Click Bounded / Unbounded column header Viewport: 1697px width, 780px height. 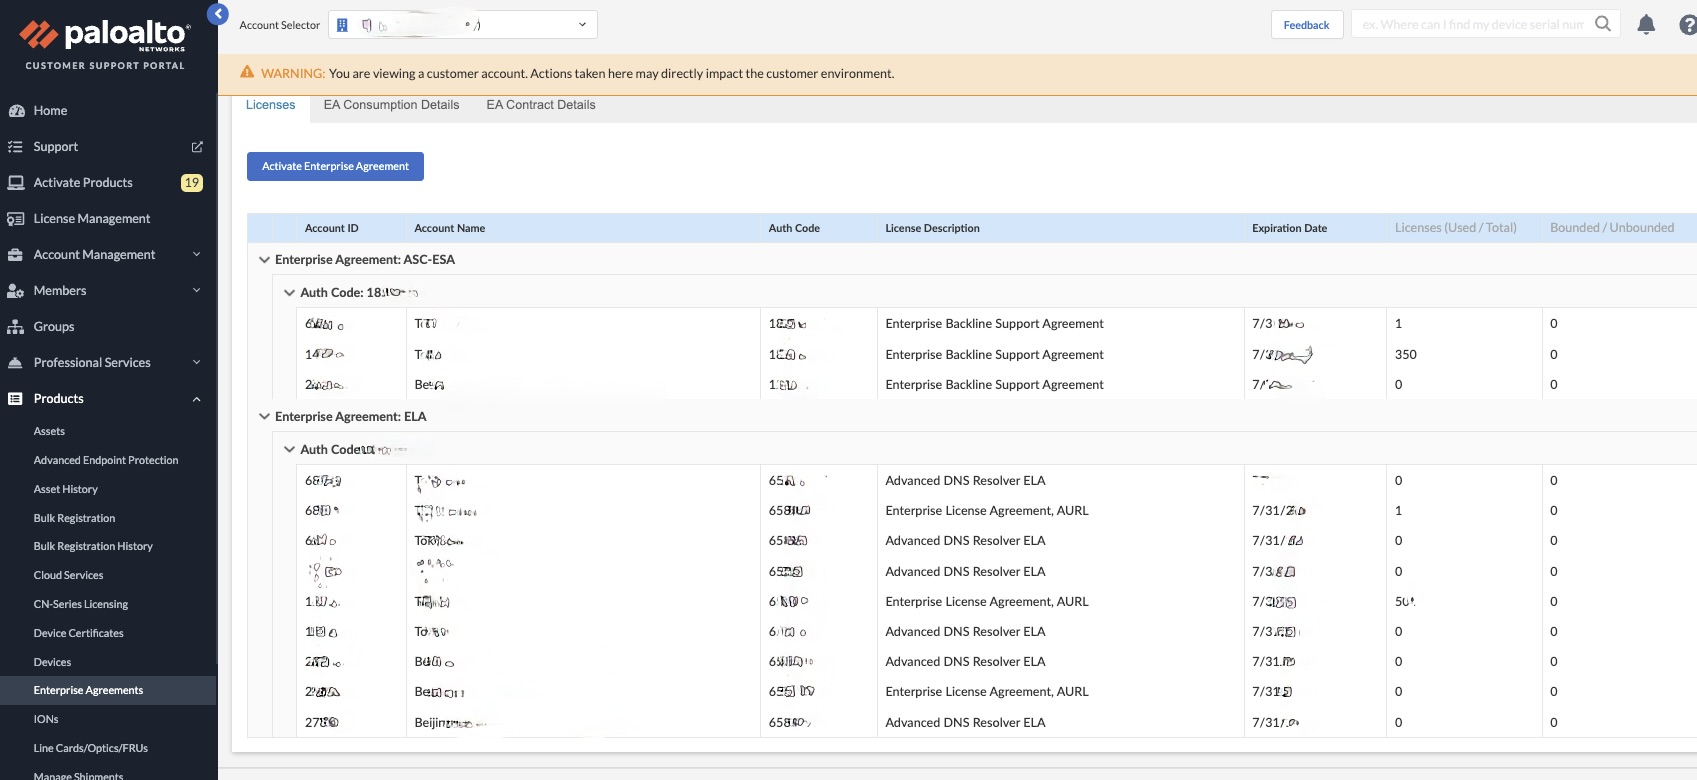coord(1612,228)
